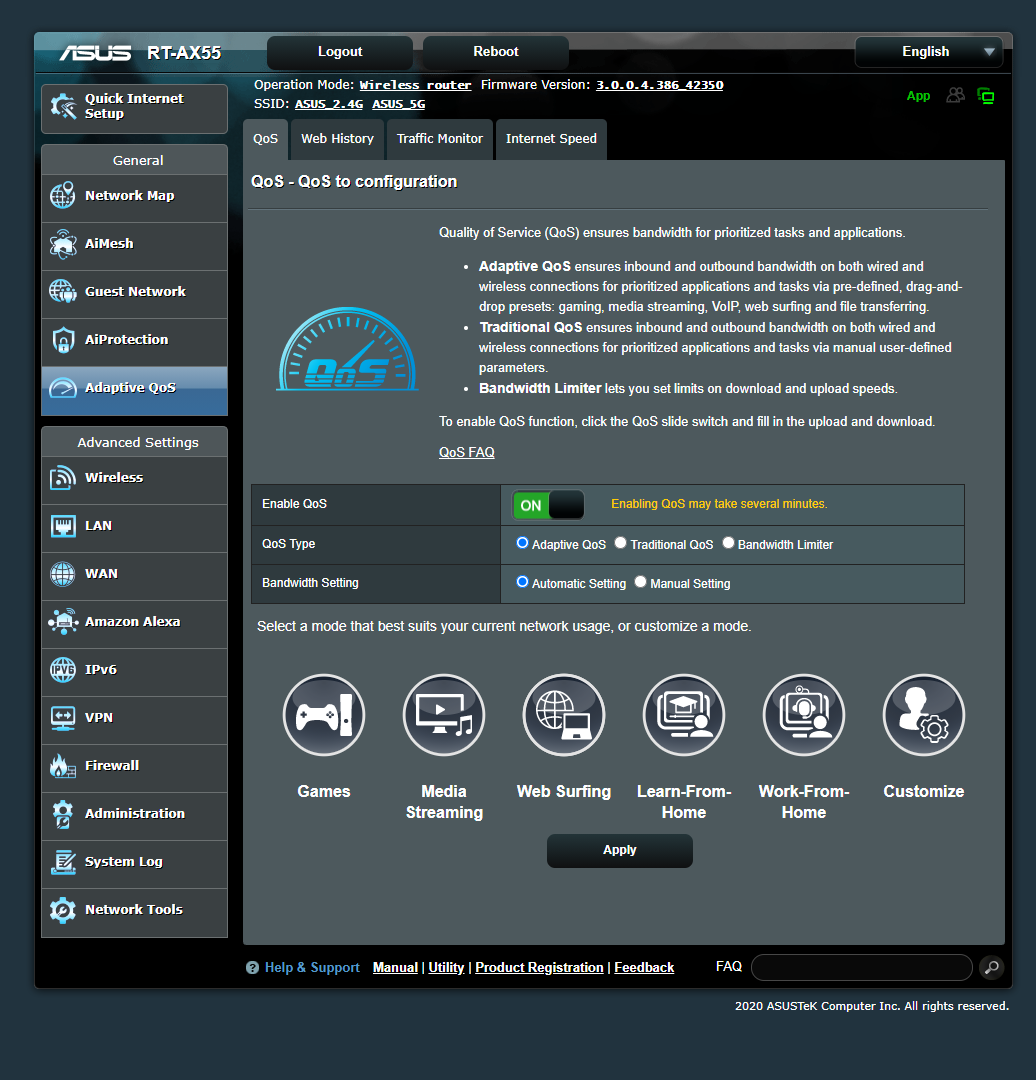The height and width of the screenshot is (1080, 1036).
Task: Click the green network client status icon
Action: tap(986, 96)
